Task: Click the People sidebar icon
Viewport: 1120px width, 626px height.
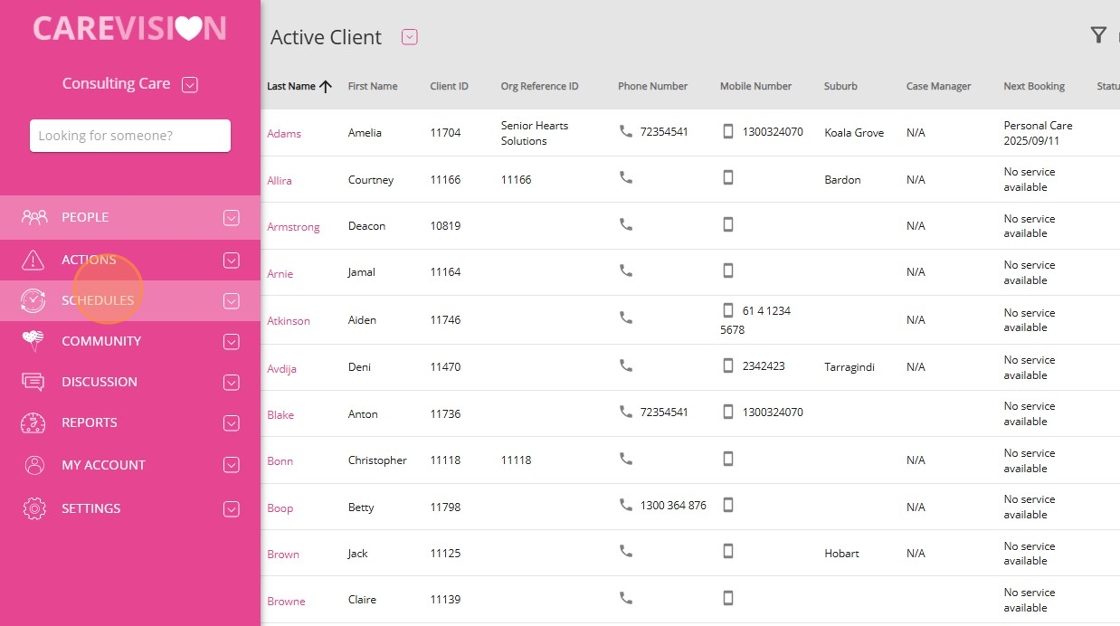Action: [x=34, y=217]
